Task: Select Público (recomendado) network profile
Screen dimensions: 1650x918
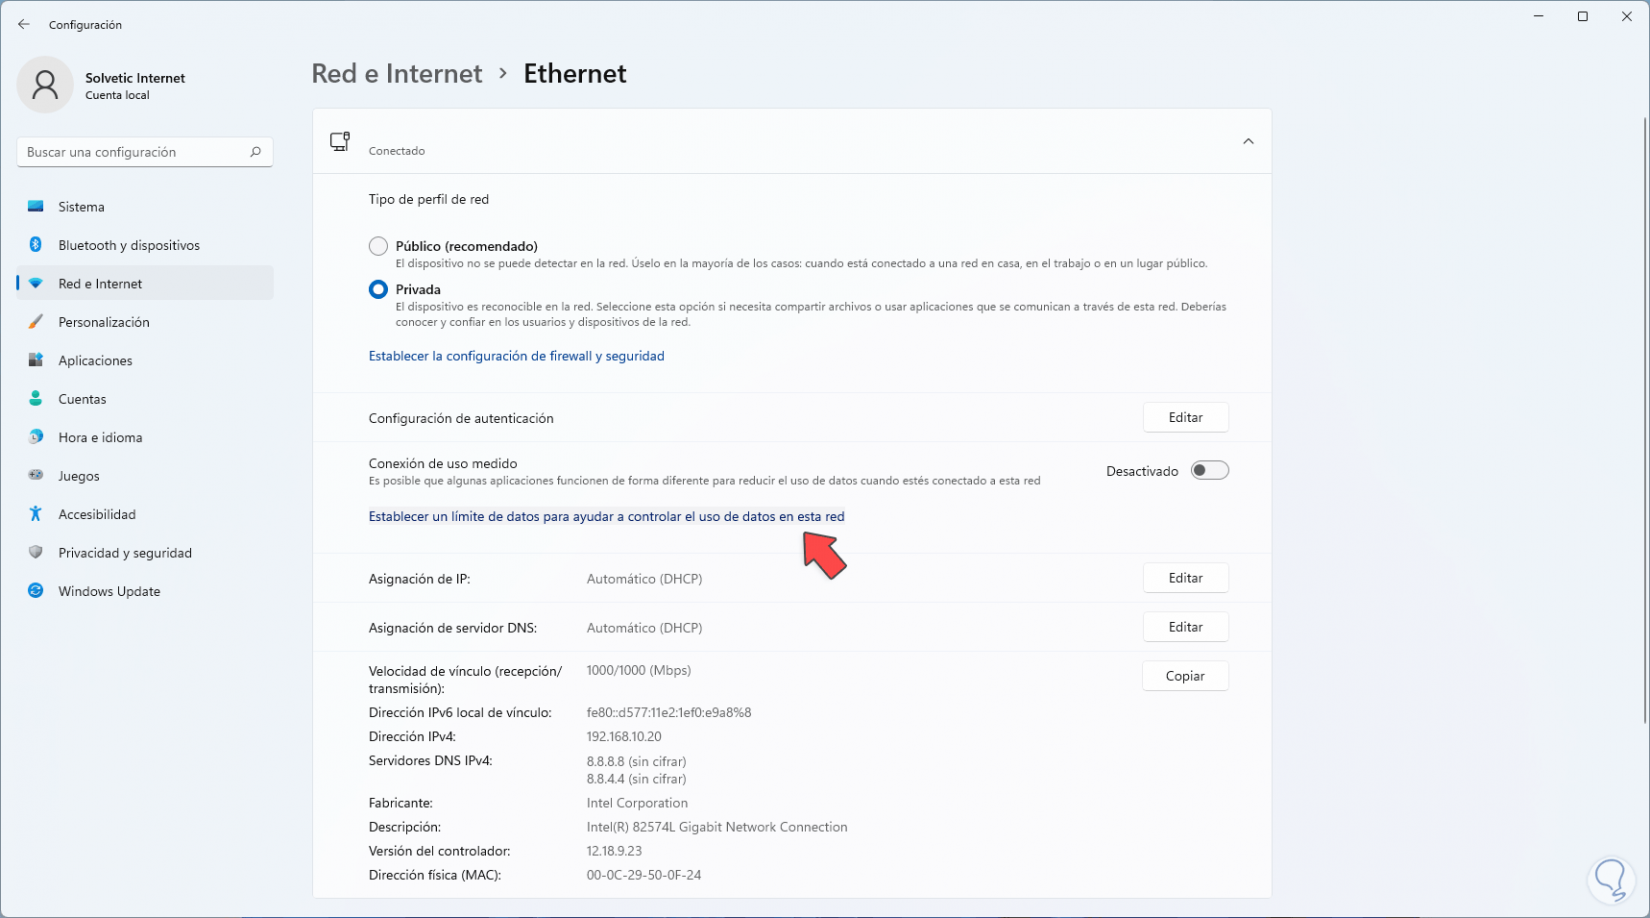Action: [x=378, y=246]
